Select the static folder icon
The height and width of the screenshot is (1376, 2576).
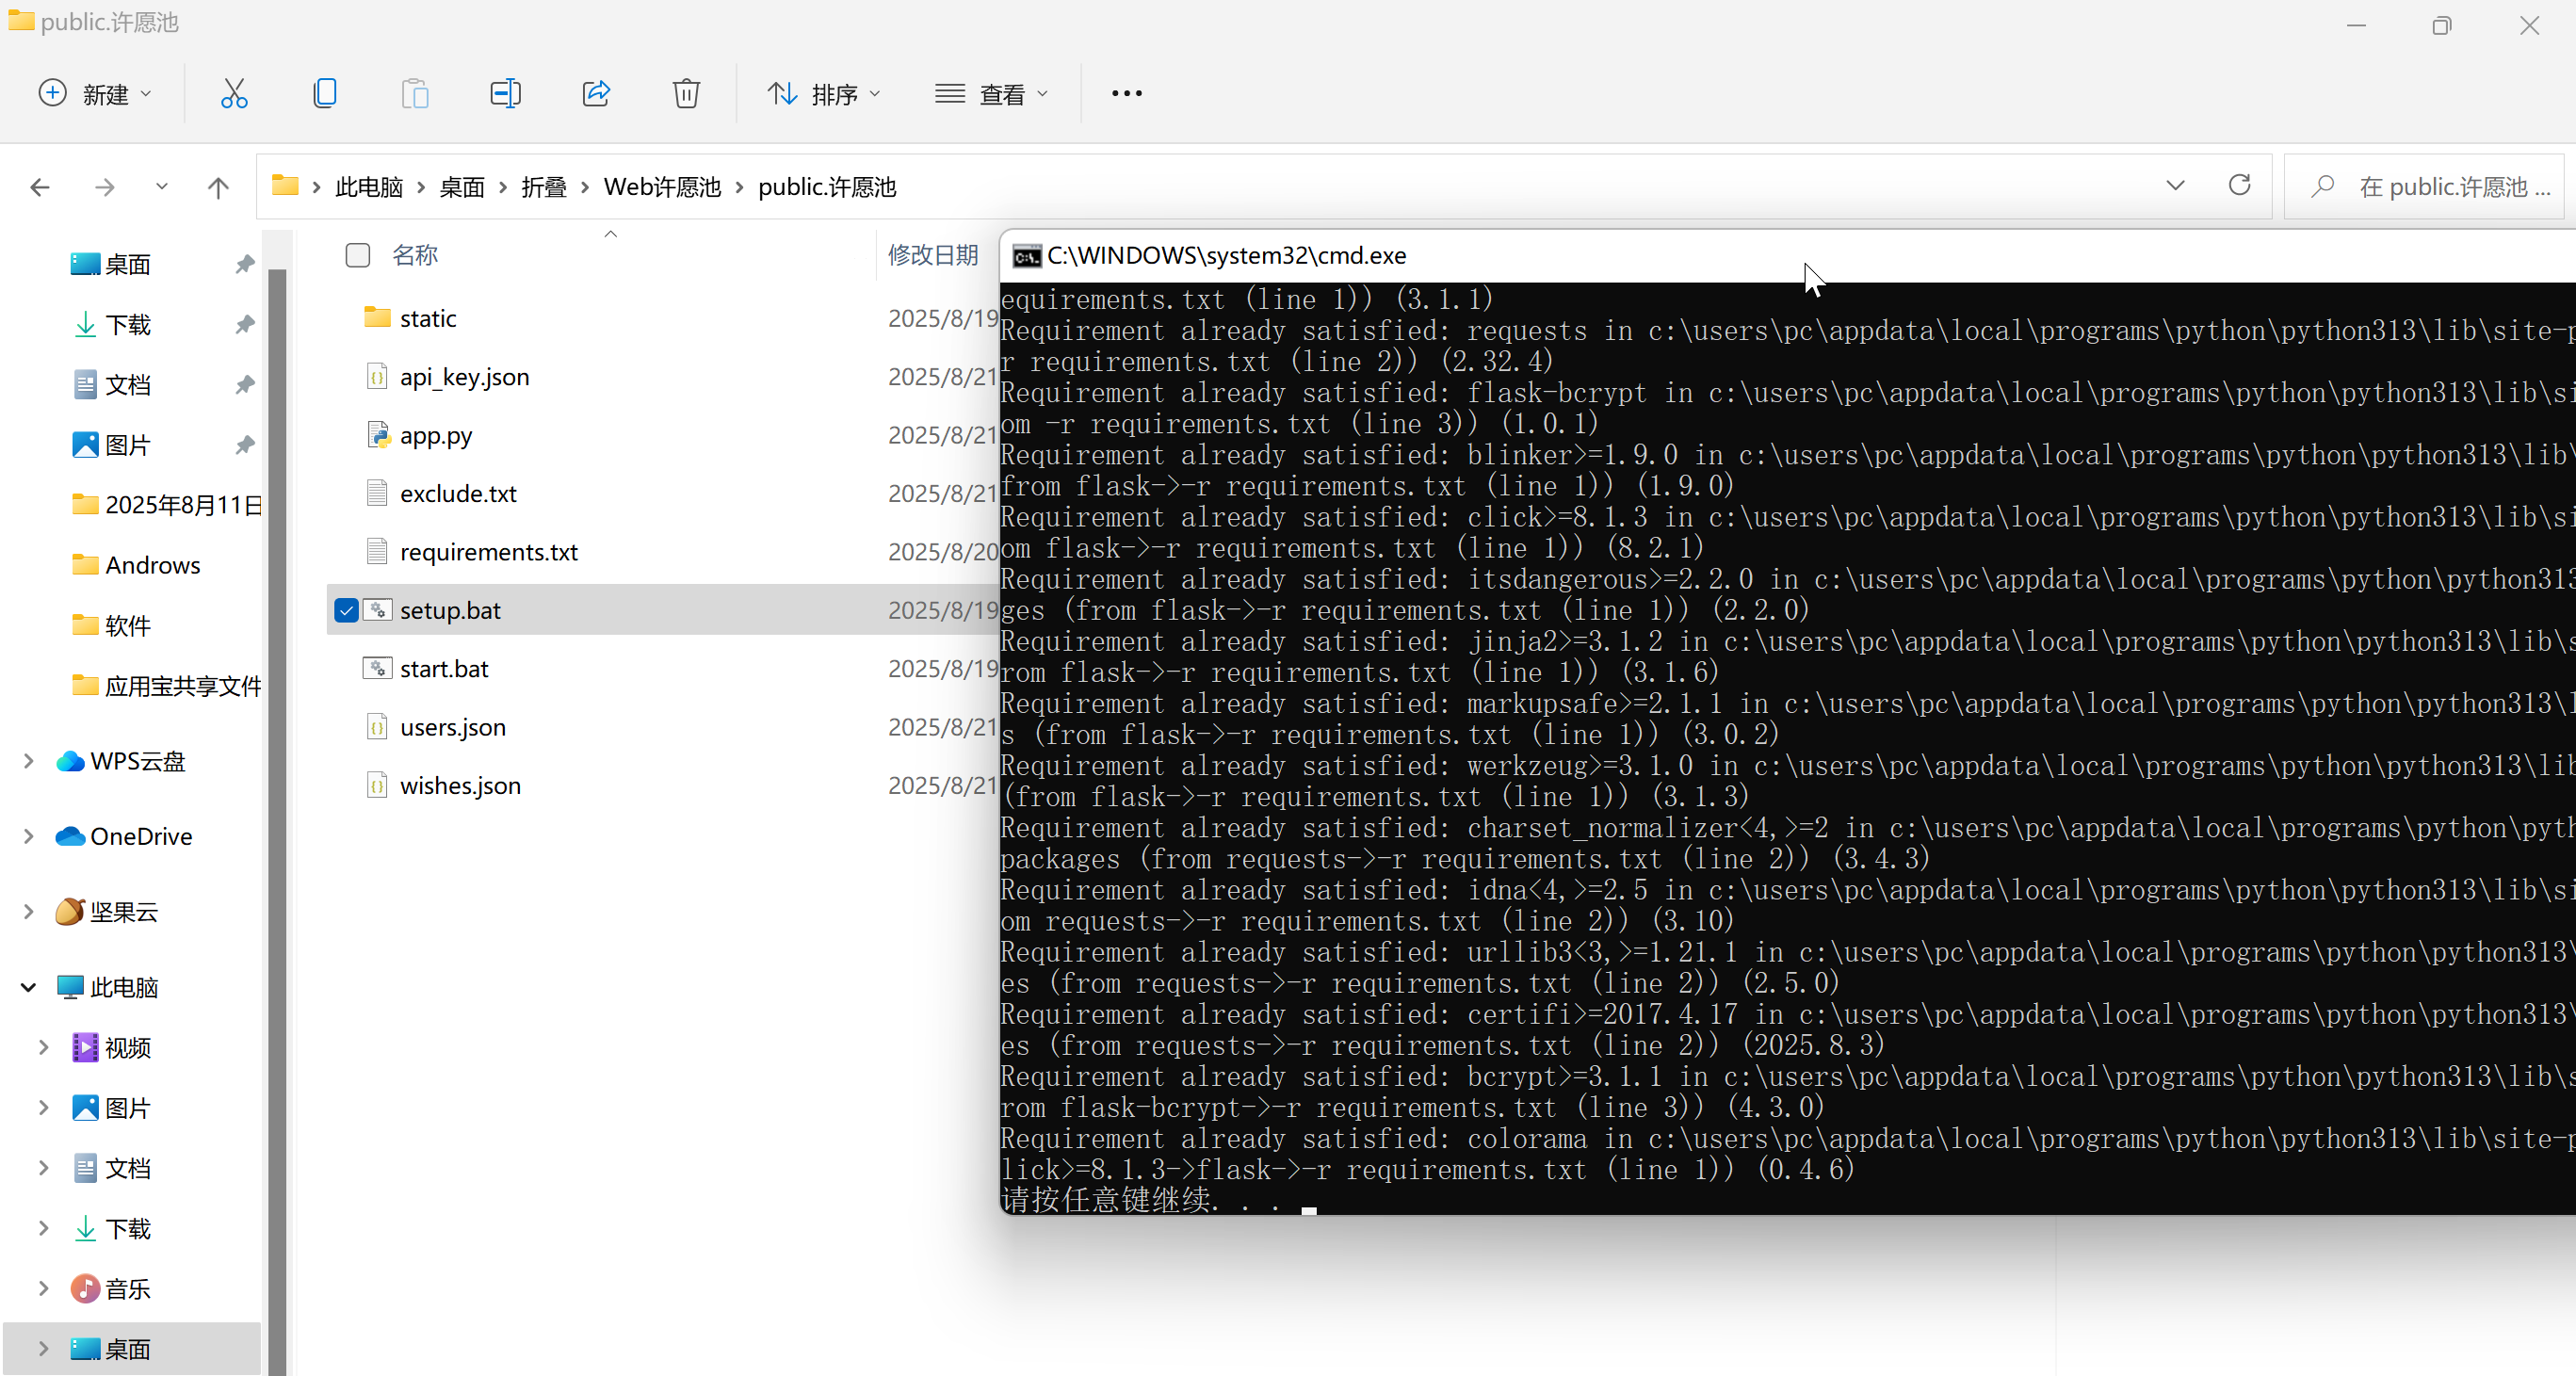377,318
